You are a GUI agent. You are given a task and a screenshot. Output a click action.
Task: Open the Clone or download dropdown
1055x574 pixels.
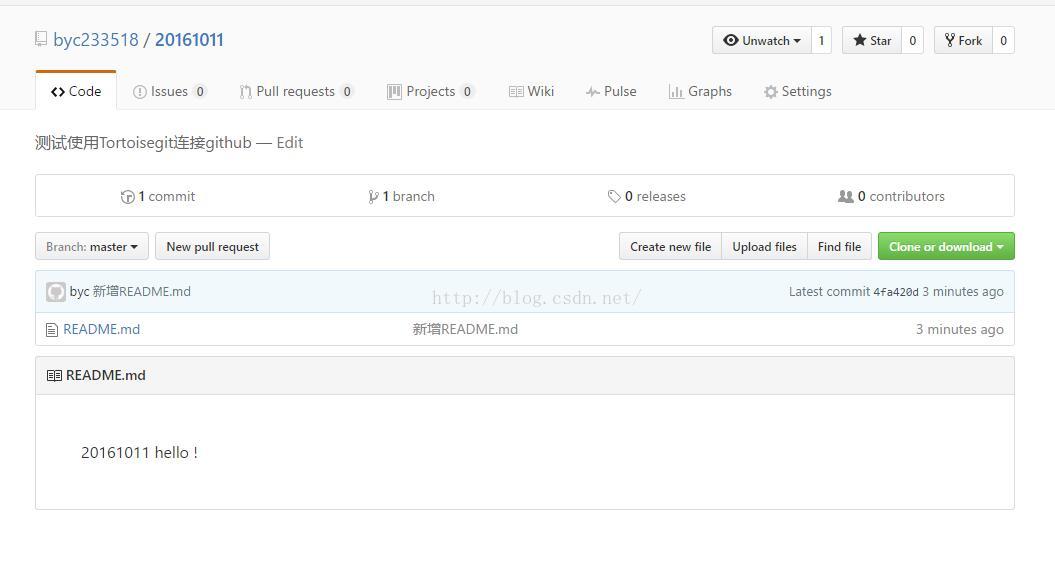(946, 246)
